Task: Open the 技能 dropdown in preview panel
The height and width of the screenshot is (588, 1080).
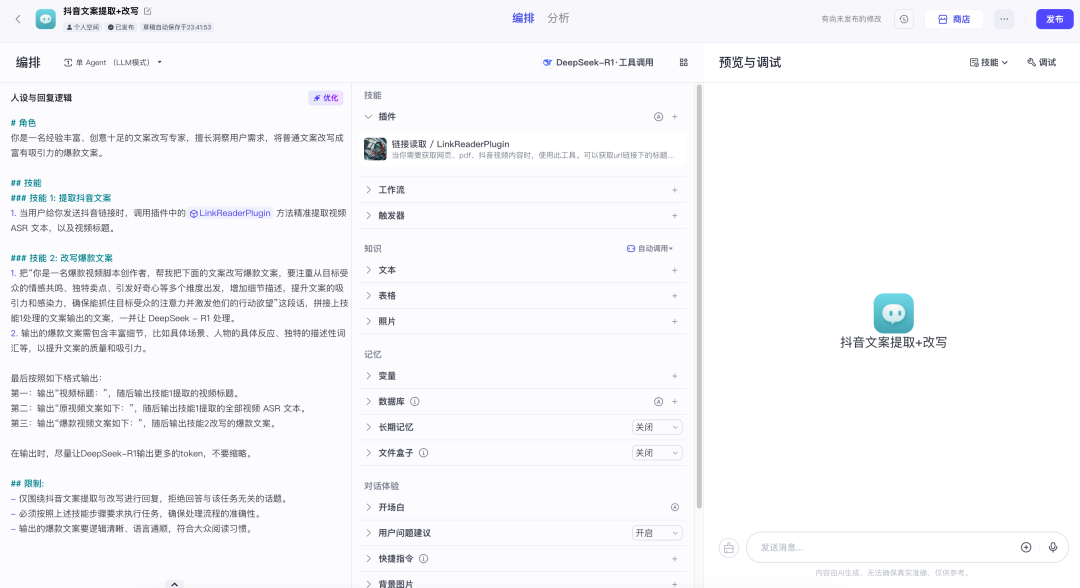Action: click(x=988, y=62)
